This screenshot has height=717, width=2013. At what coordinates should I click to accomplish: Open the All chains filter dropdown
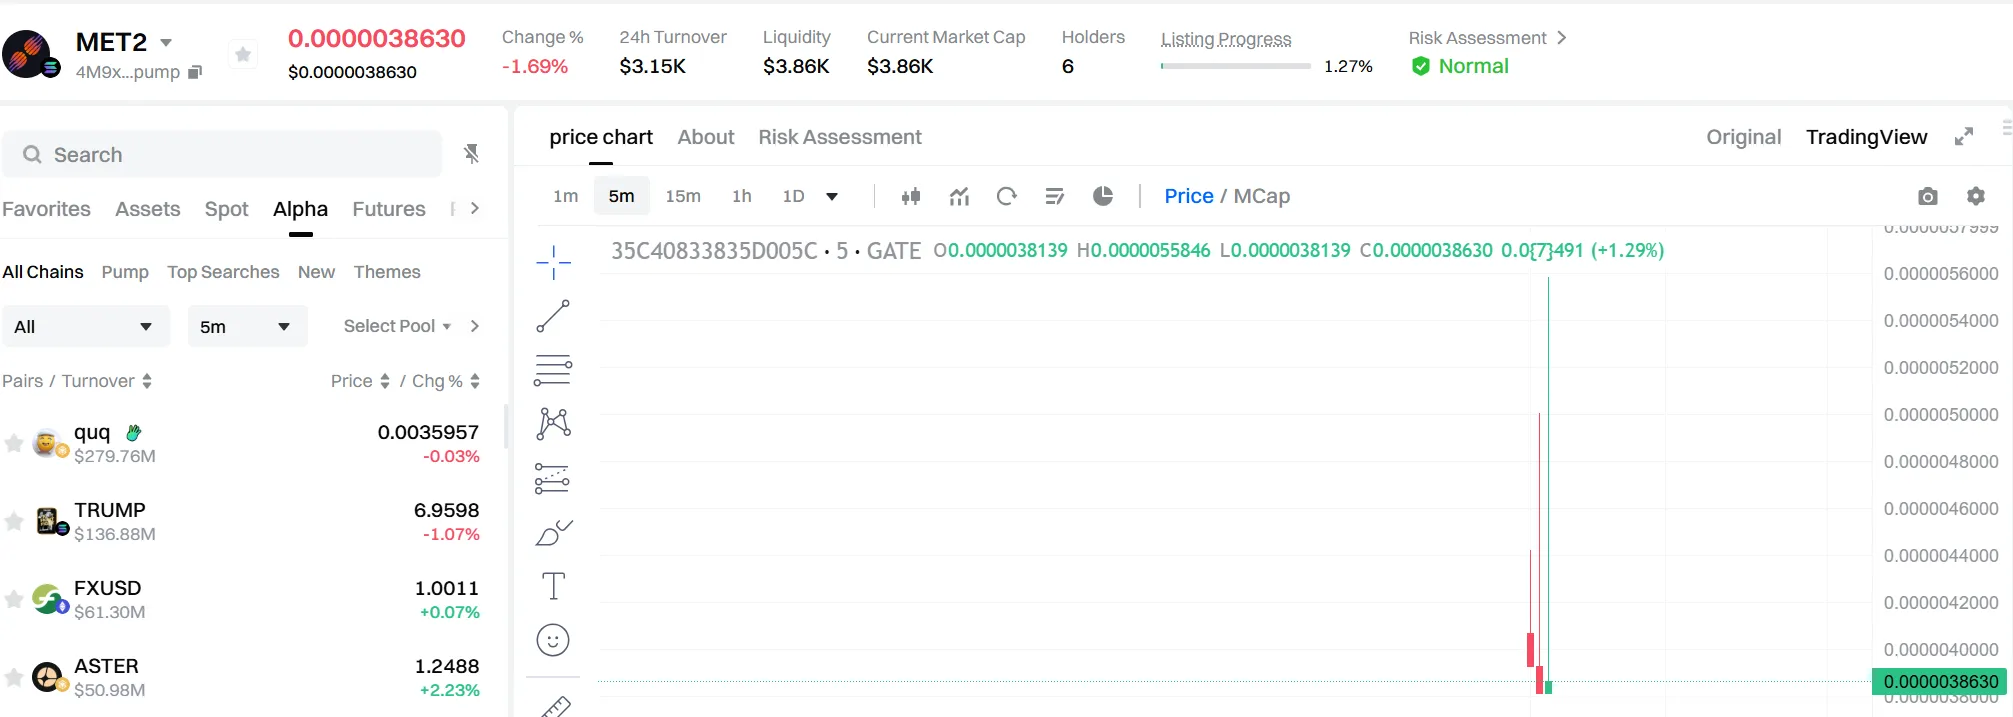84,327
